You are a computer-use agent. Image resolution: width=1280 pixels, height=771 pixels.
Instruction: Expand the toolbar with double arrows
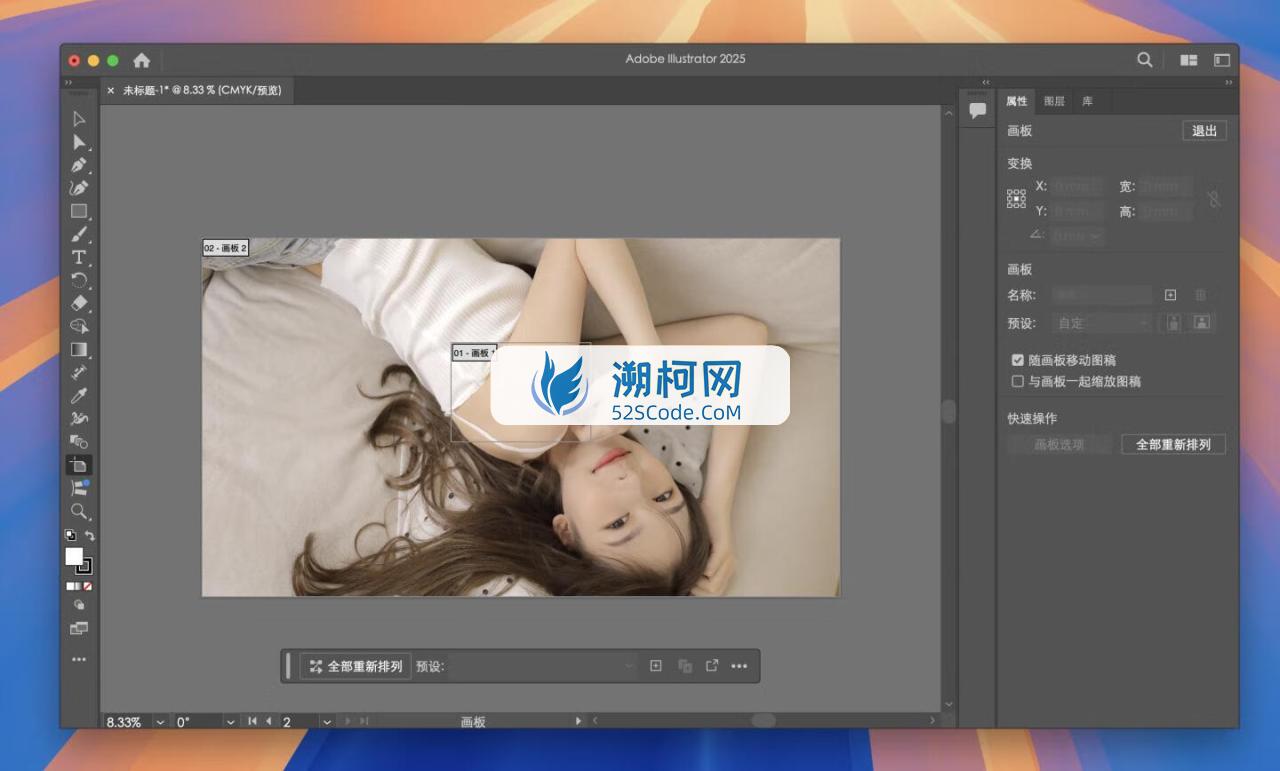coord(68,82)
